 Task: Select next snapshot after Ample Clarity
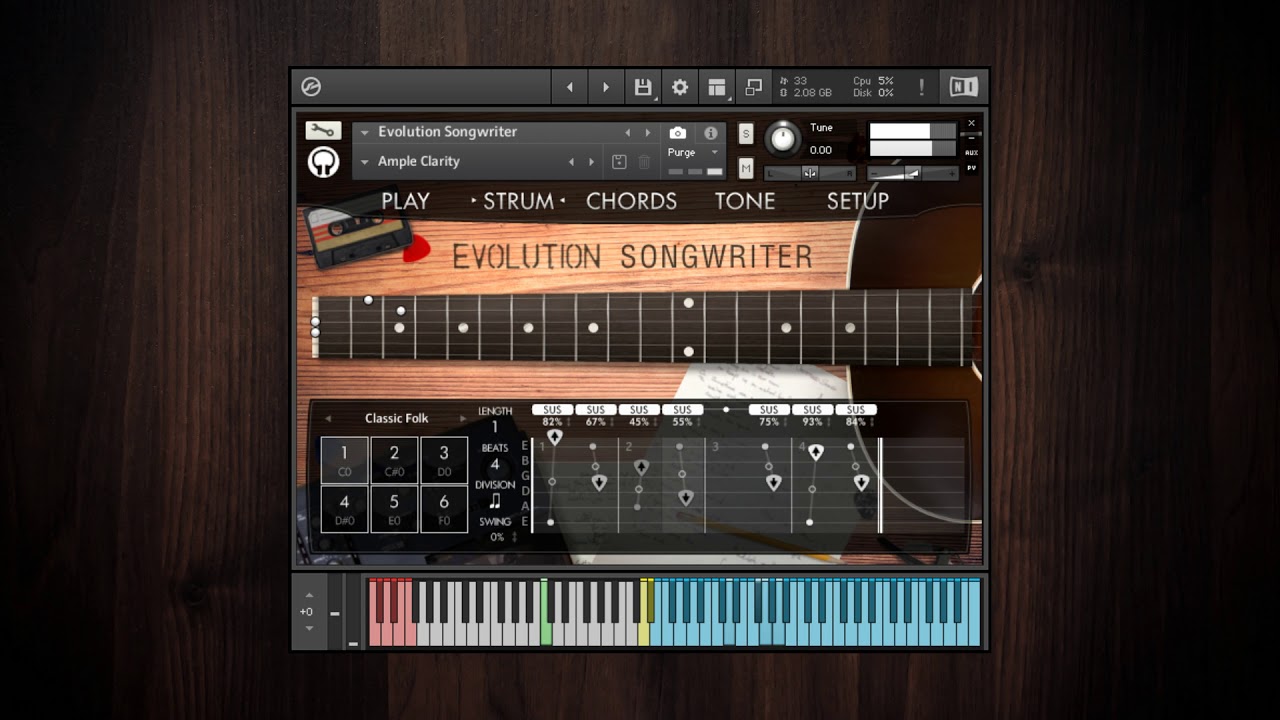[x=591, y=162]
